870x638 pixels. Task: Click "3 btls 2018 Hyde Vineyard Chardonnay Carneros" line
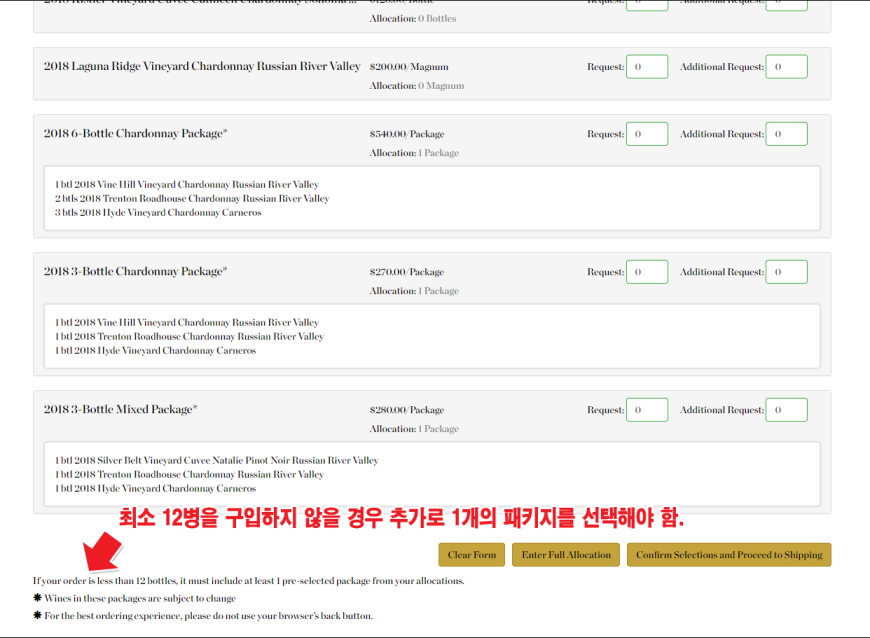pyautogui.click(x=158, y=212)
